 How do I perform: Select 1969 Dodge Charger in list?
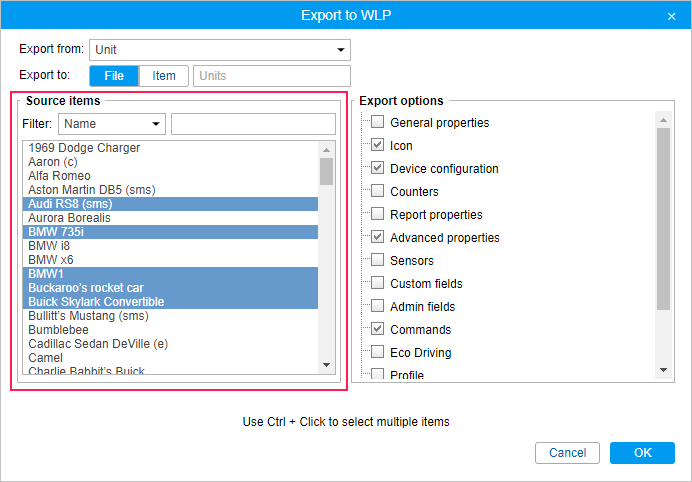[84, 148]
